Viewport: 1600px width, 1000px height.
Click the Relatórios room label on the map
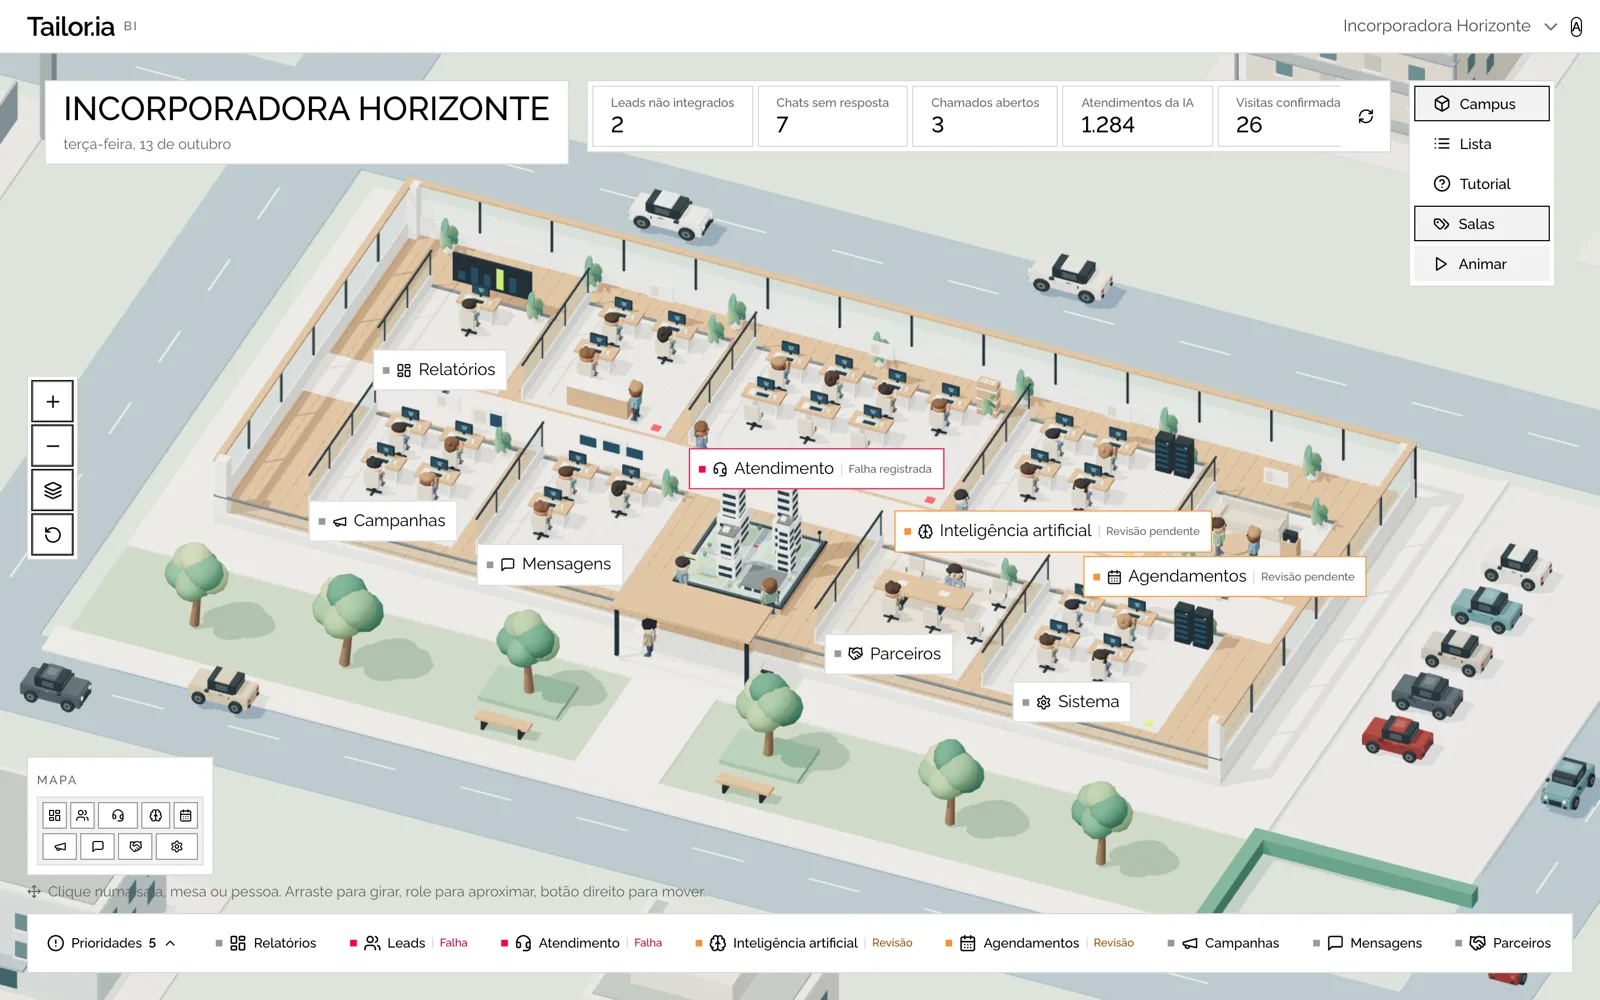pyautogui.click(x=440, y=370)
